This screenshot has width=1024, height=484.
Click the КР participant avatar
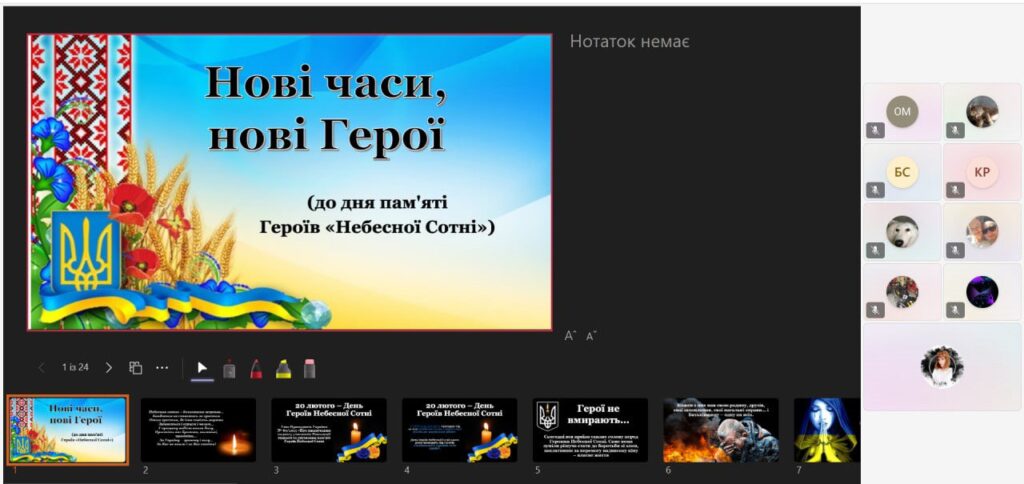click(x=982, y=172)
